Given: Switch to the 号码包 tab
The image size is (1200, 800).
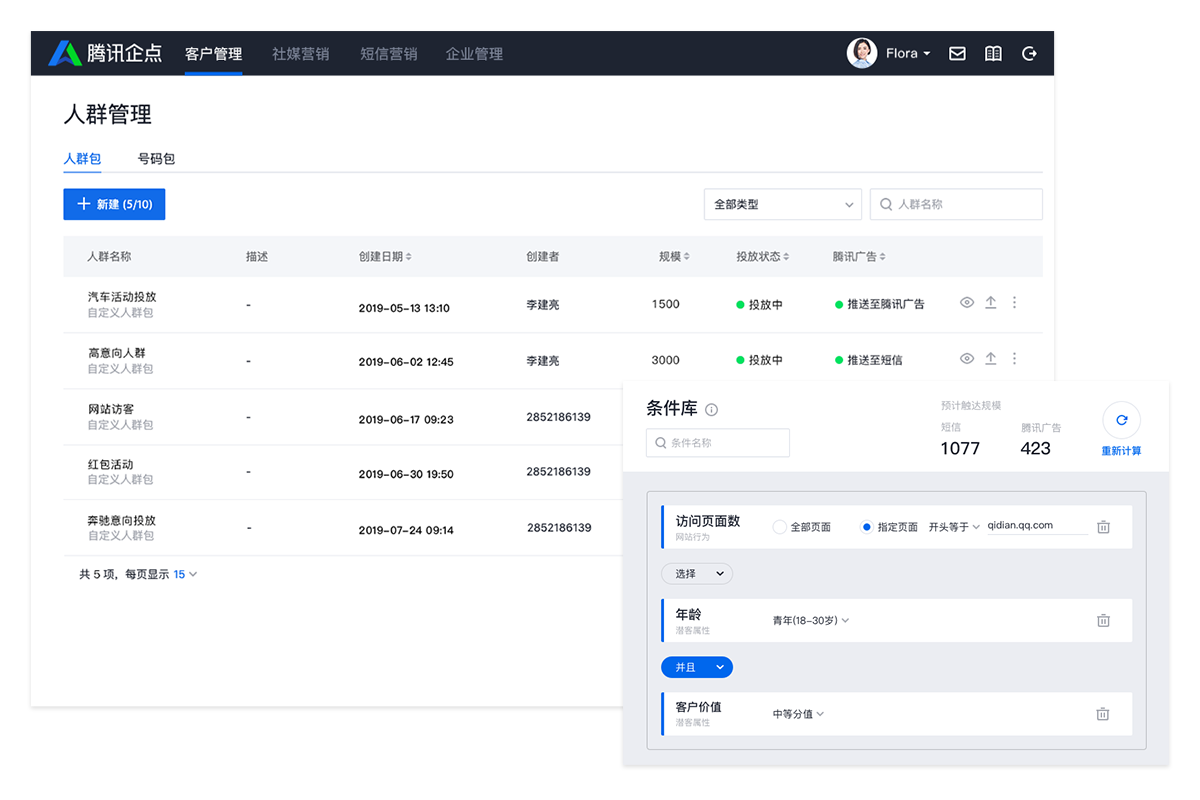Looking at the screenshot, I should pyautogui.click(x=156, y=159).
